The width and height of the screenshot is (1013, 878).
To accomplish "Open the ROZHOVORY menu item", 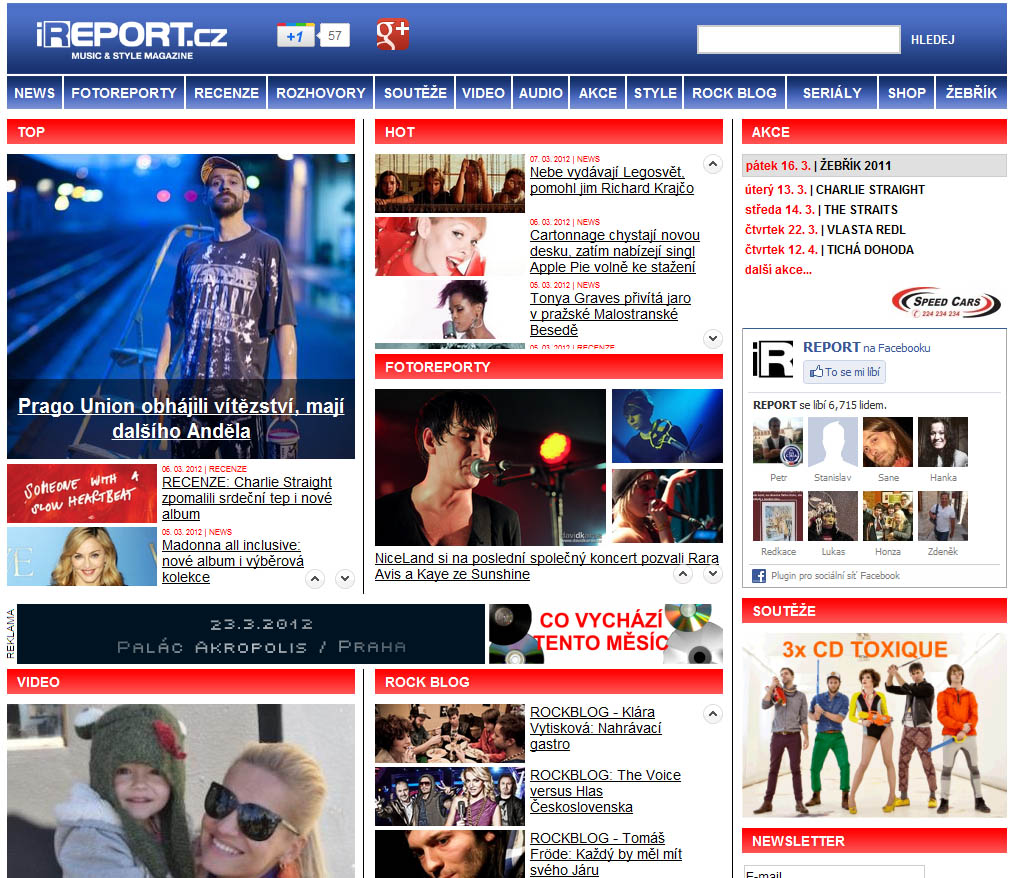I will [x=321, y=92].
